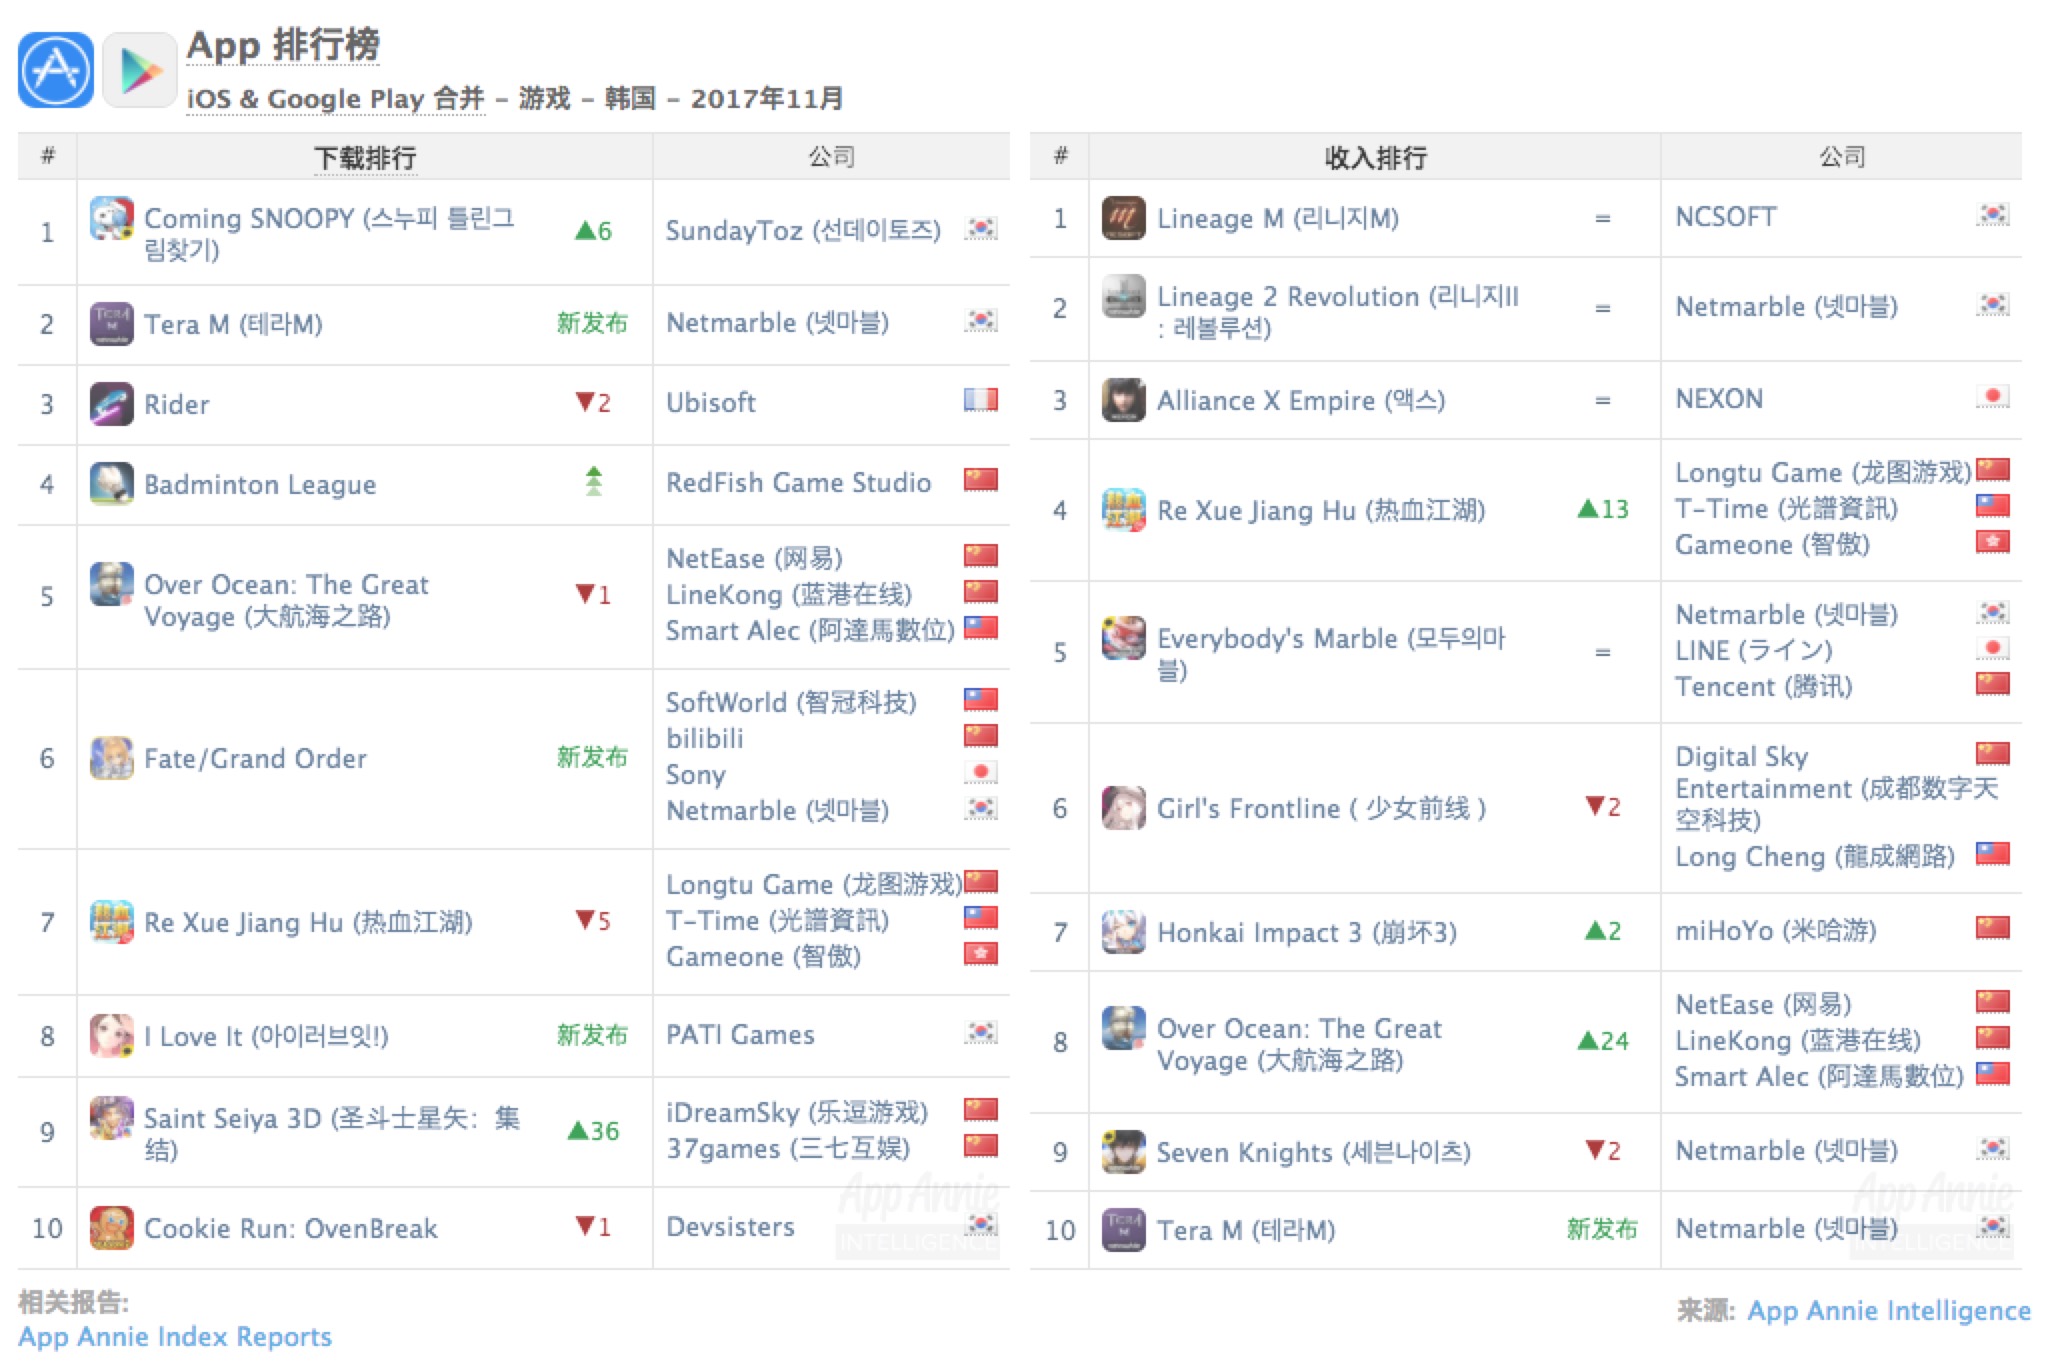Click the Lineage 2 Revolution icon
The width and height of the screenshot is (2058, 1364).
coord(1124,296)
